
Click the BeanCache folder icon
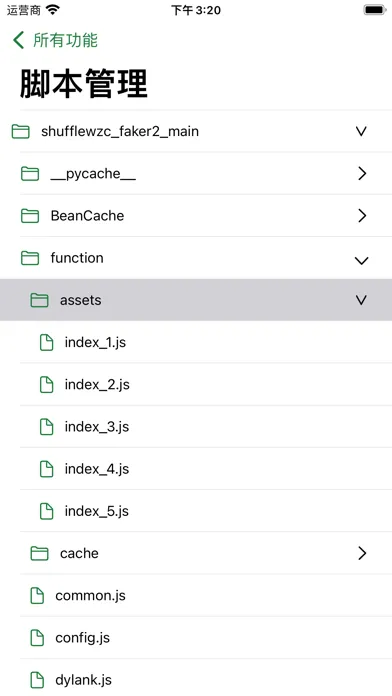pyautogui.click(x=30, y=216)
